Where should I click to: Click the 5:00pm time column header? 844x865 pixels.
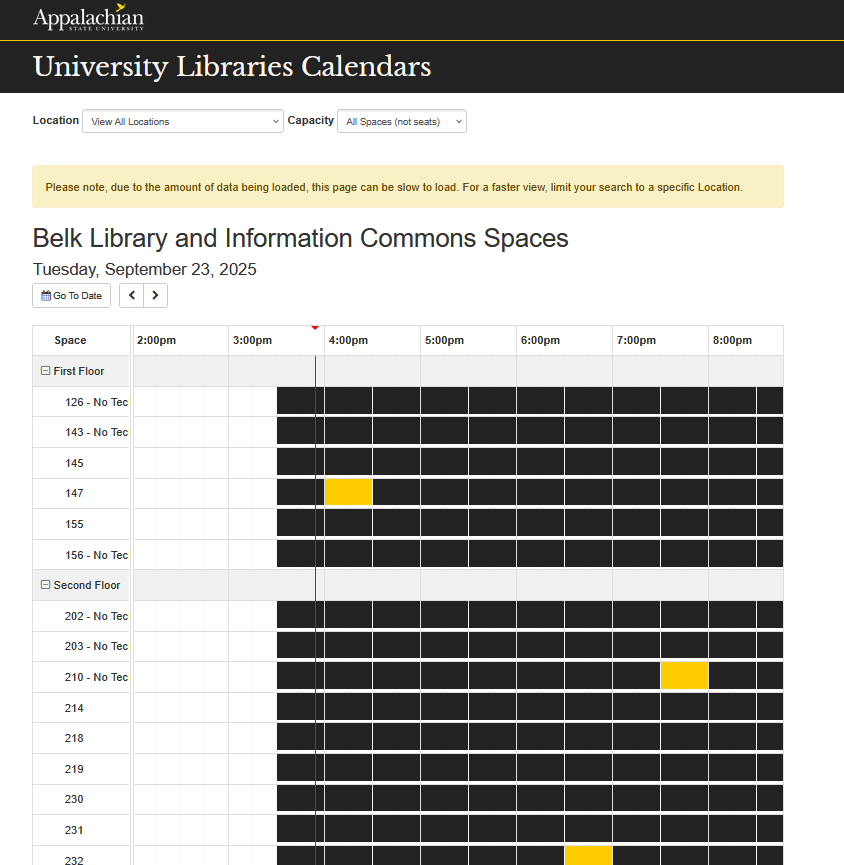[x=444, y=341]
